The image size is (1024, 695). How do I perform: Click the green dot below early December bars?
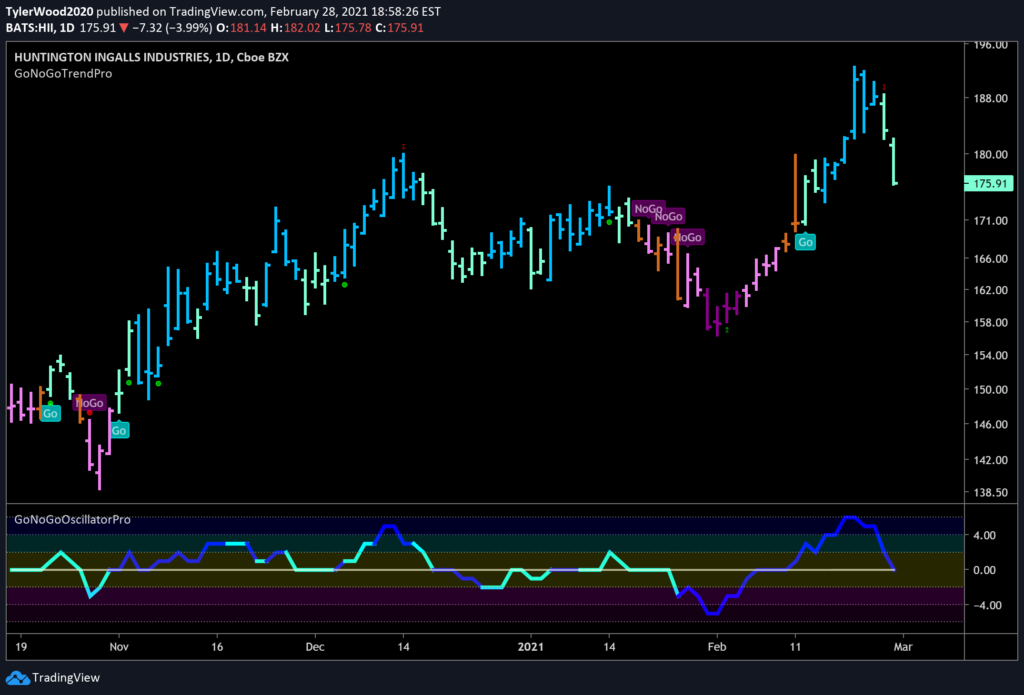(345, 285)
